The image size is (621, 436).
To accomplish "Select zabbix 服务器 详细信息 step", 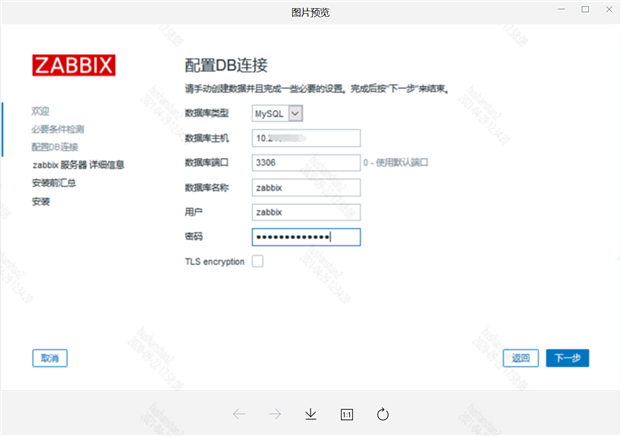I will click(78, 165).
